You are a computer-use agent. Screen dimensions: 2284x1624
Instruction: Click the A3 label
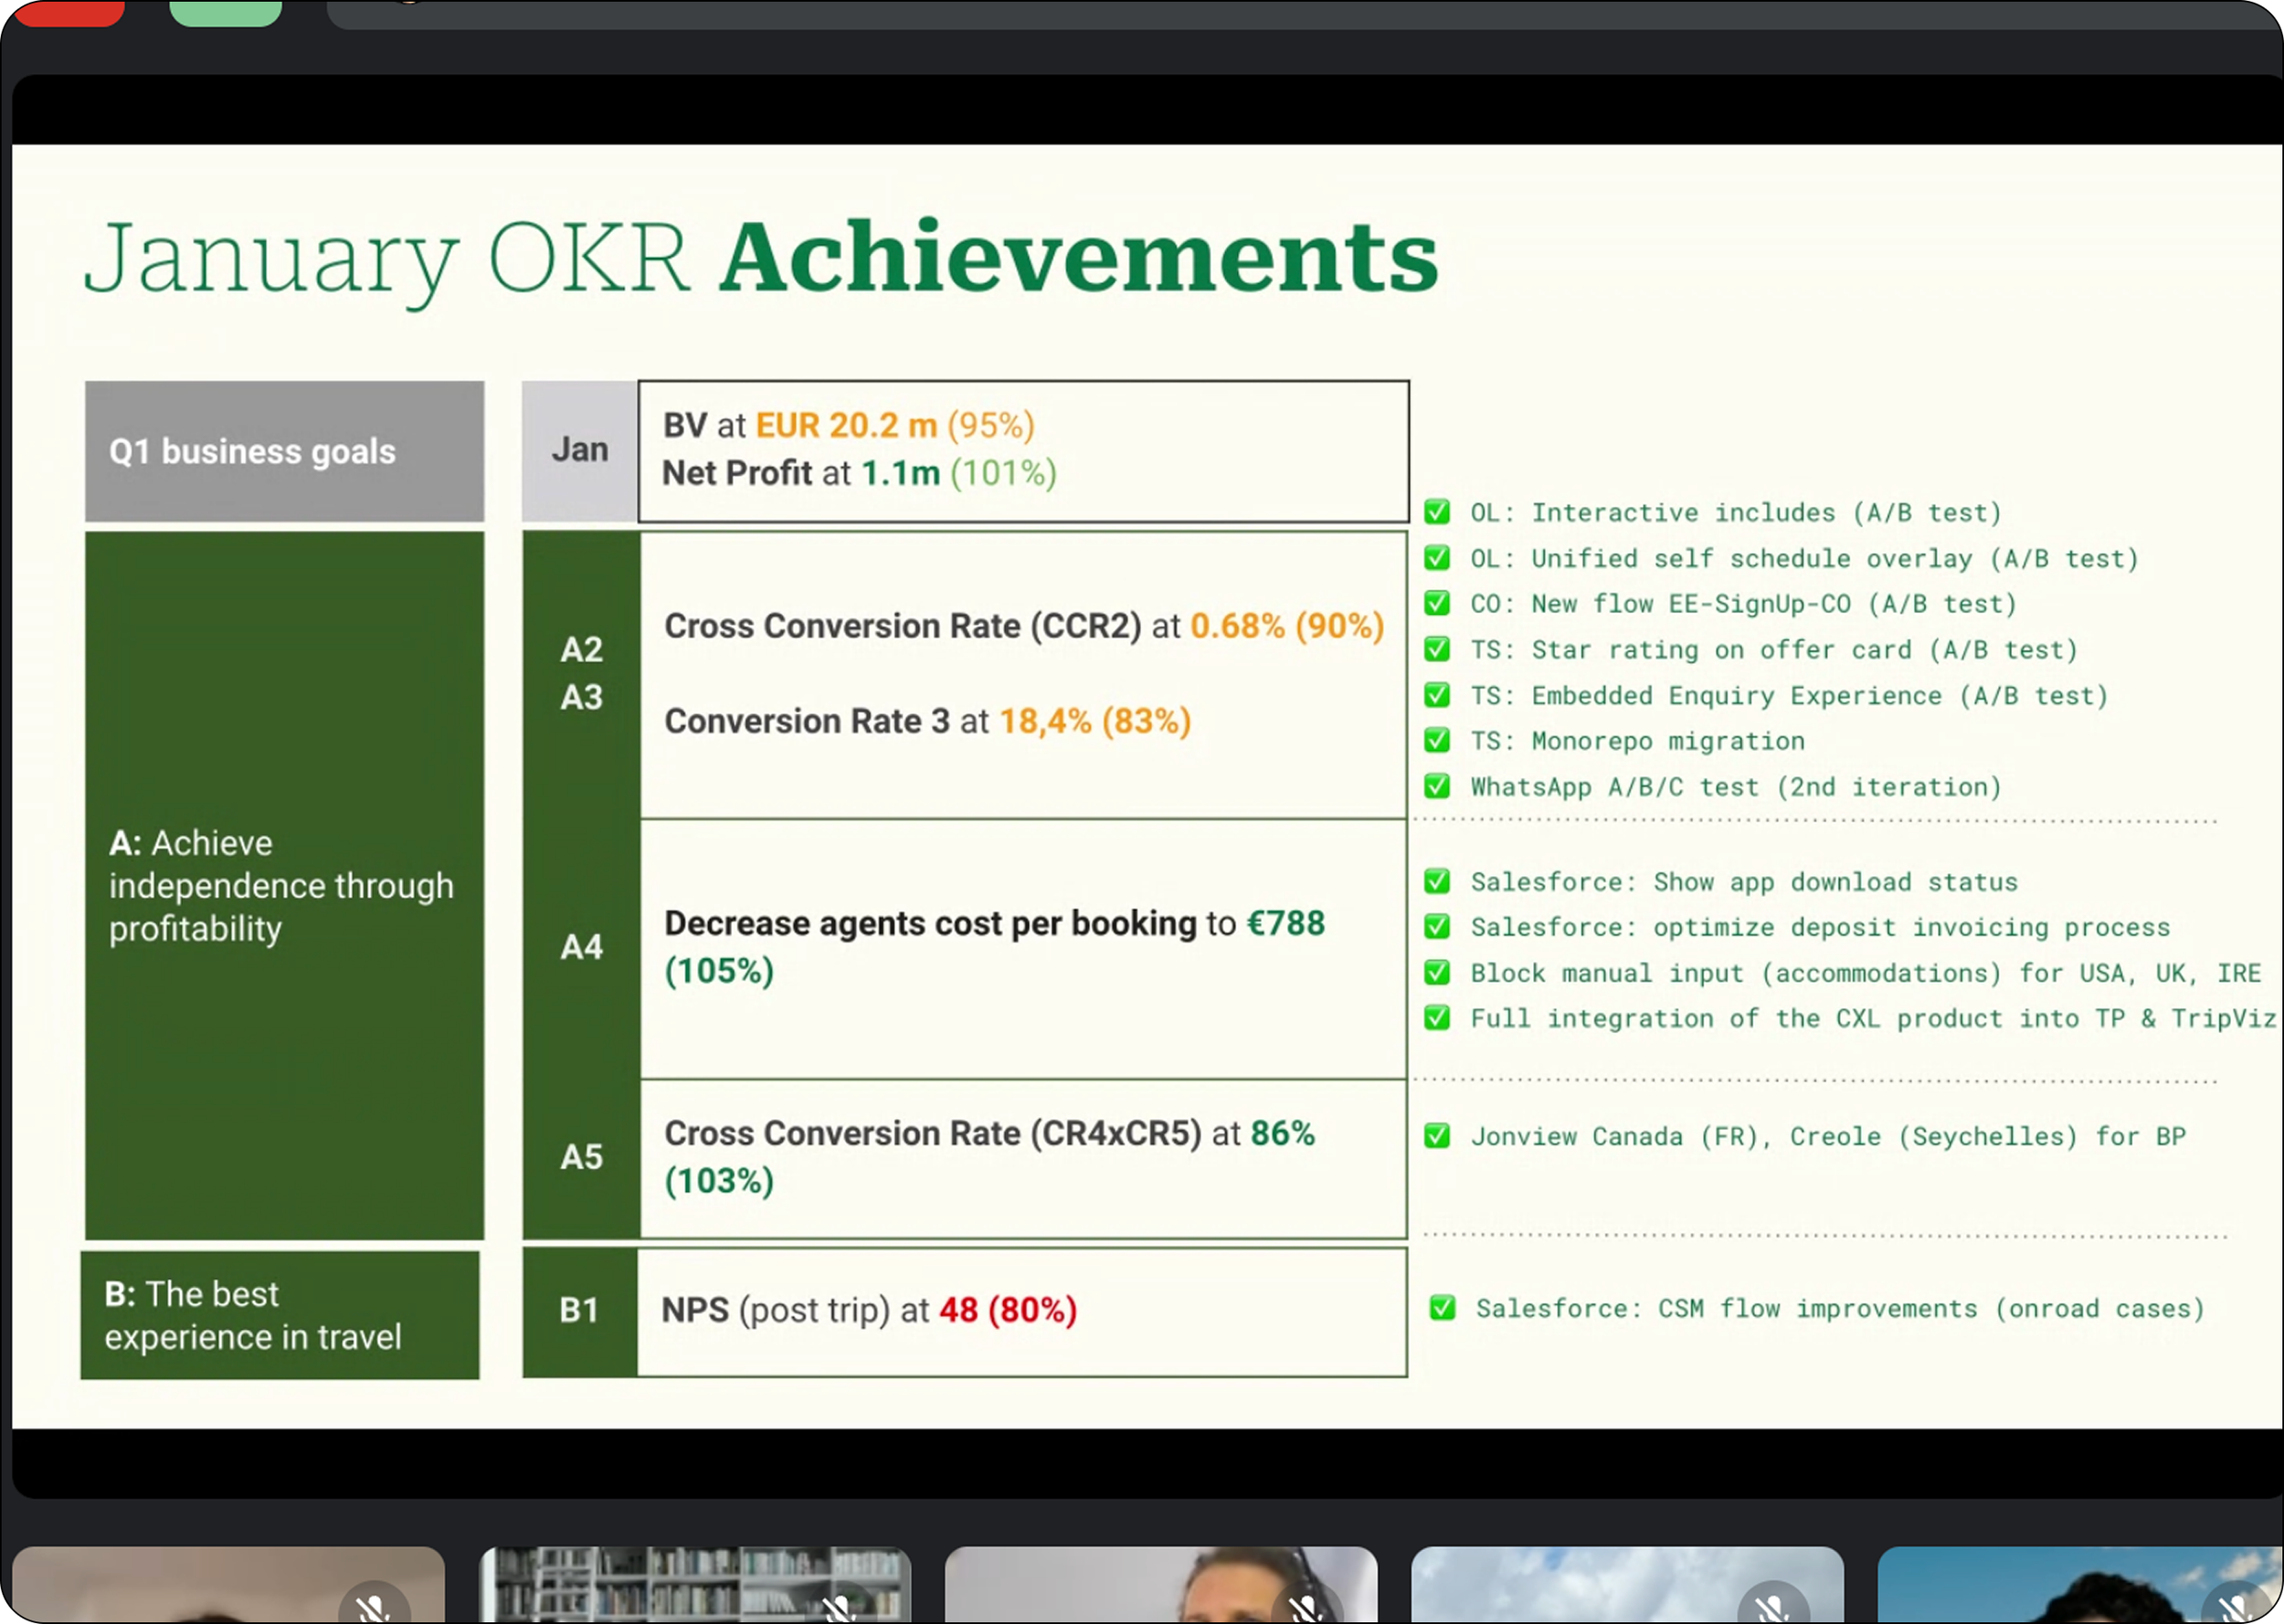pos(581,697)
